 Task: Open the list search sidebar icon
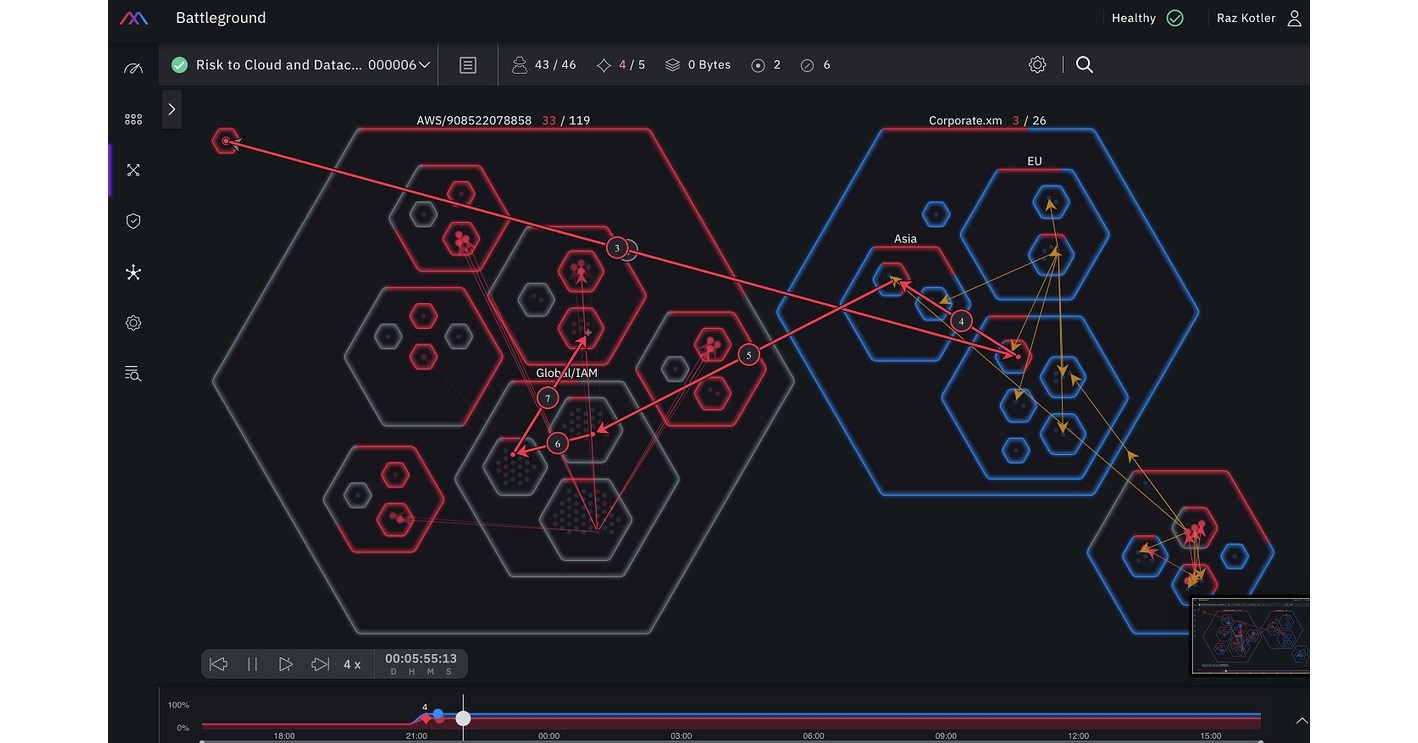133,374
